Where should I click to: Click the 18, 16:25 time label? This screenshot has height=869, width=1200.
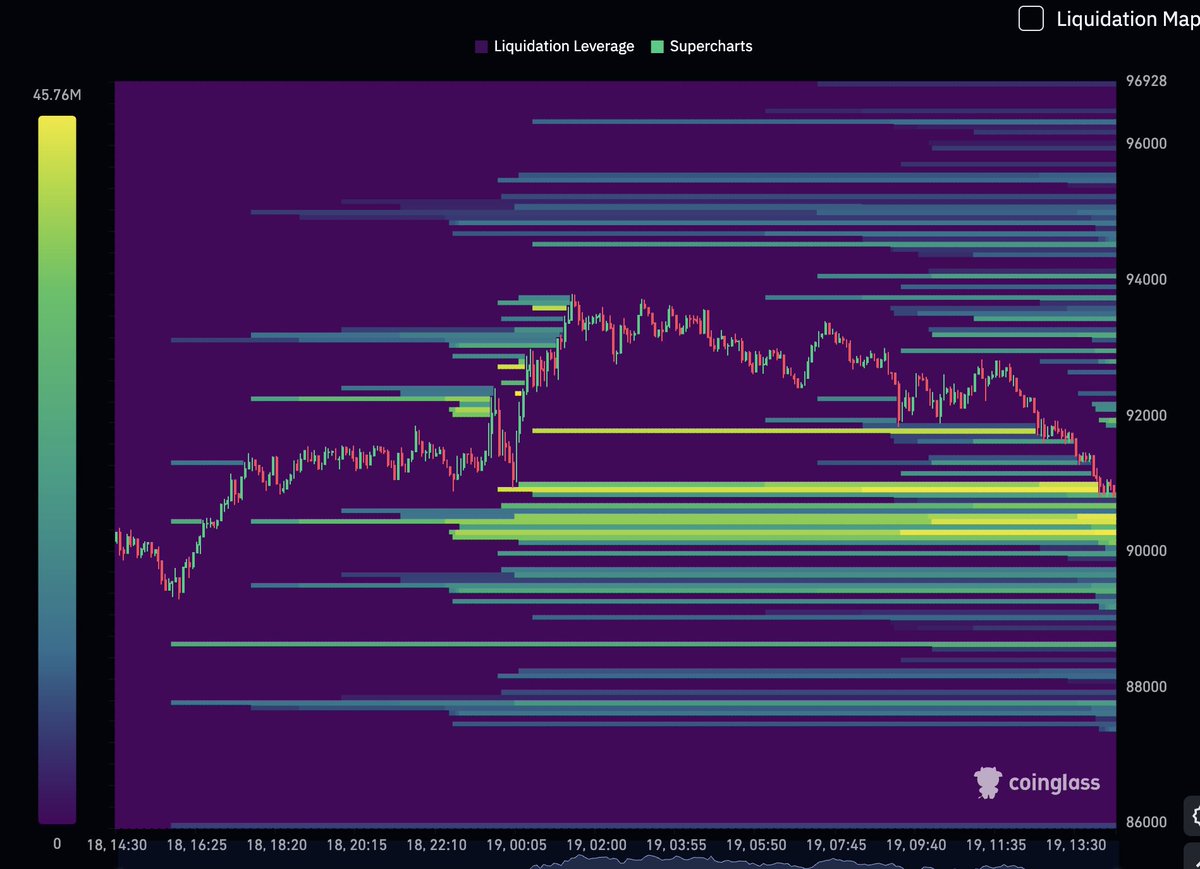tap(197, 845)
